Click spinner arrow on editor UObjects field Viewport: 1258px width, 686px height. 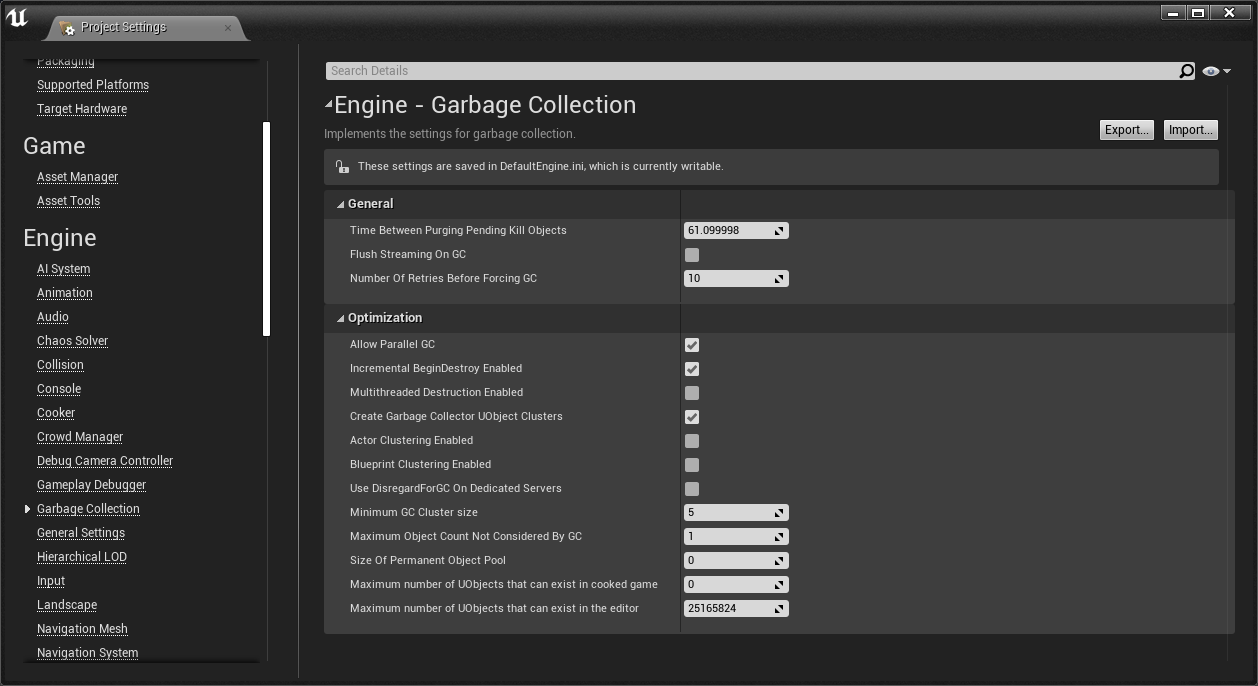[x=779, y=609]
